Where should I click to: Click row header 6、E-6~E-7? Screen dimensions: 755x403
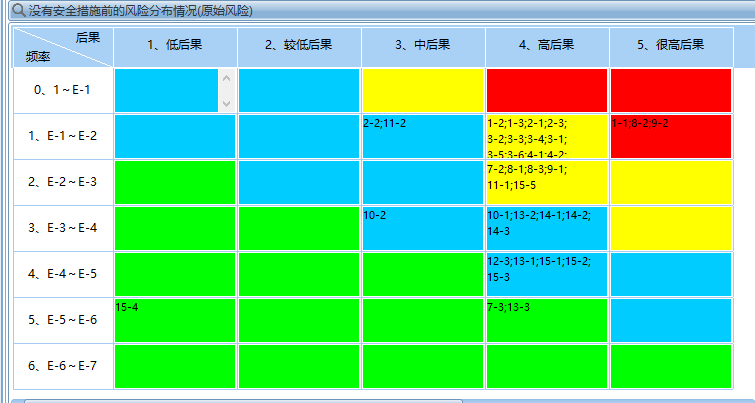tap(63, 366)
